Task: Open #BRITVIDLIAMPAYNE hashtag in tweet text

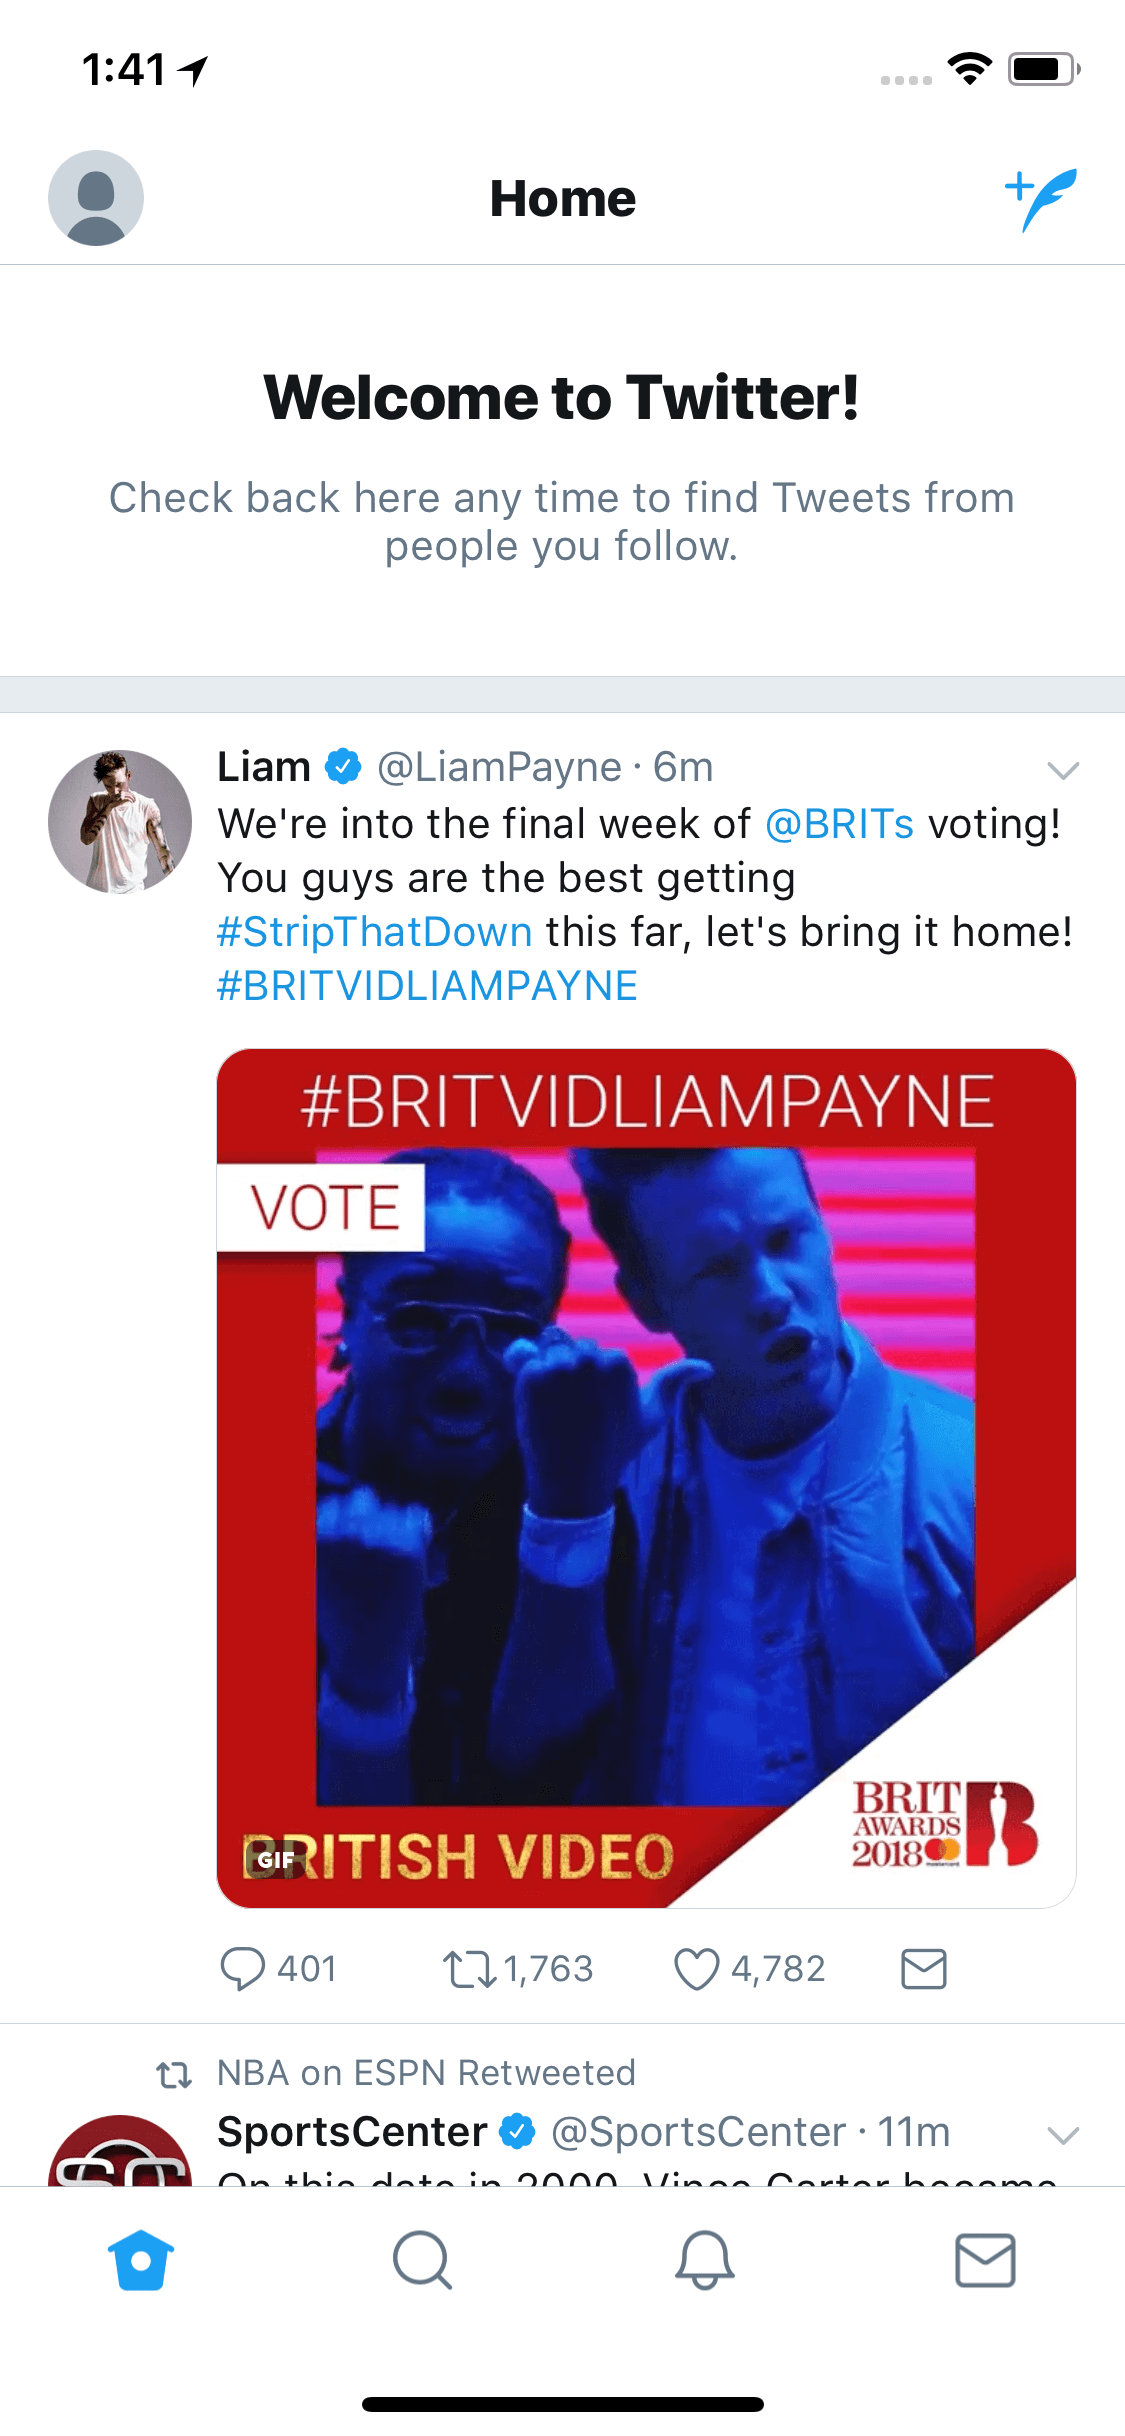Action: coord(427,986)
